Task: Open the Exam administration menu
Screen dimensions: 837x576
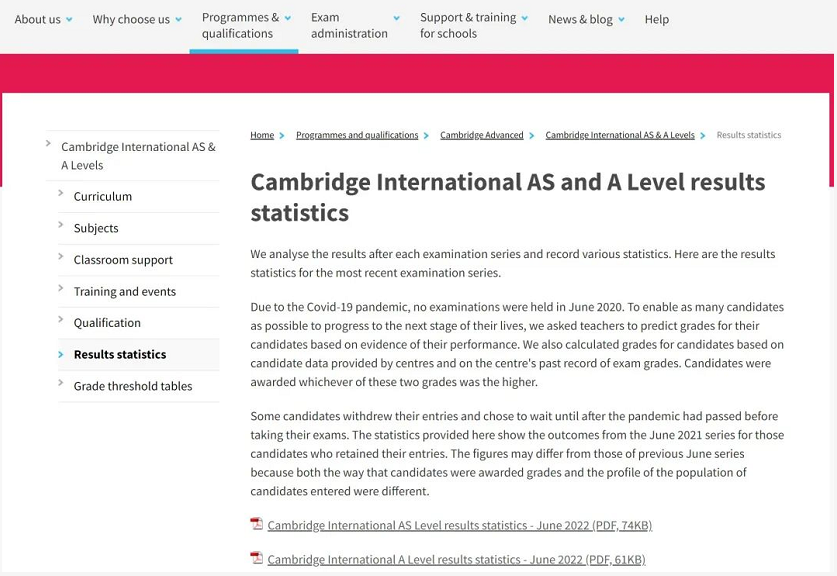Action: pos(349,25)
